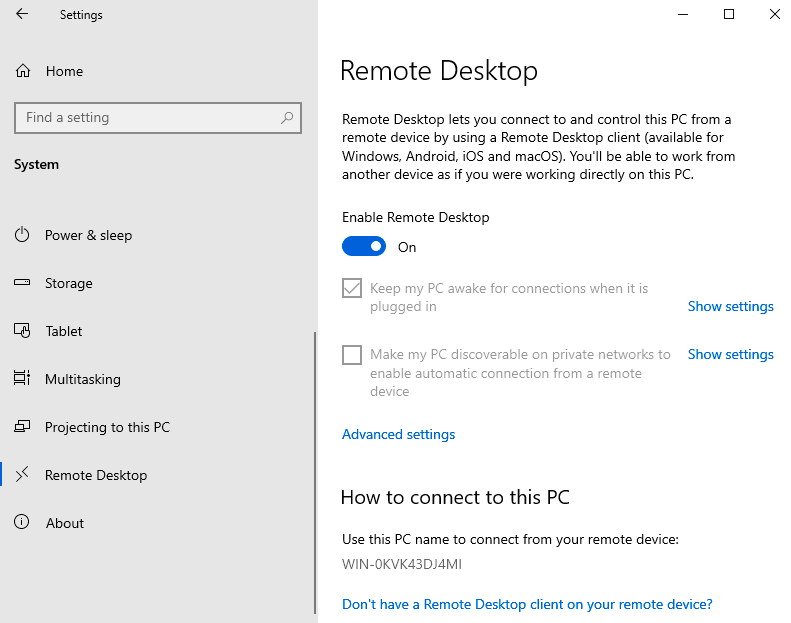Turn off Enable Remote Desktop toggle
Screen dimensions: 791x623
tap(364, 247)
